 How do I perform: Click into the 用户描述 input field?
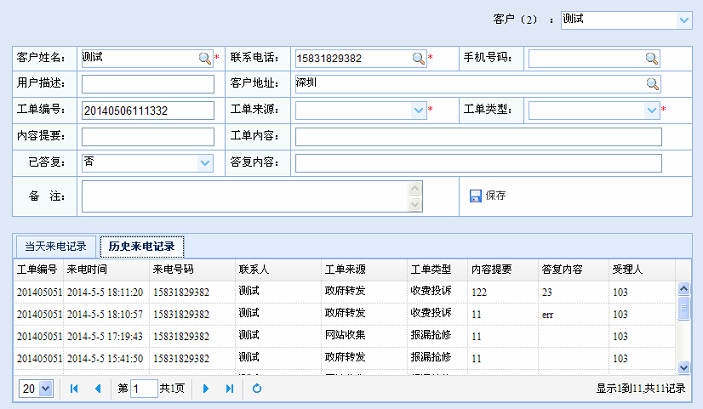tap(148, 84)
